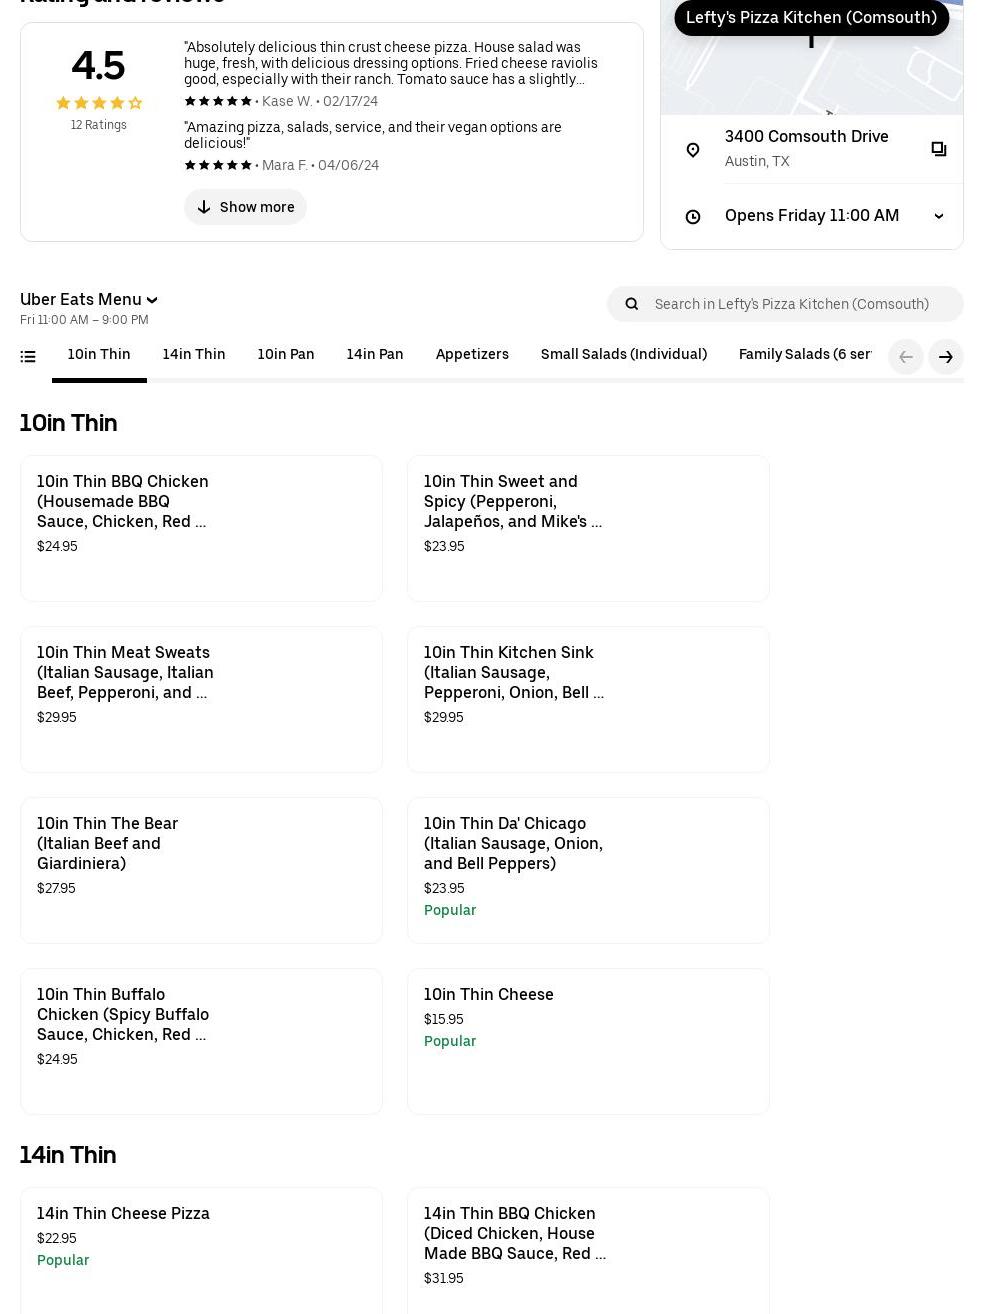Click the left arrow in category tabs
Image resolution: width=1004 pixels, height=1314 pixels.
click(x=905, y=357)
